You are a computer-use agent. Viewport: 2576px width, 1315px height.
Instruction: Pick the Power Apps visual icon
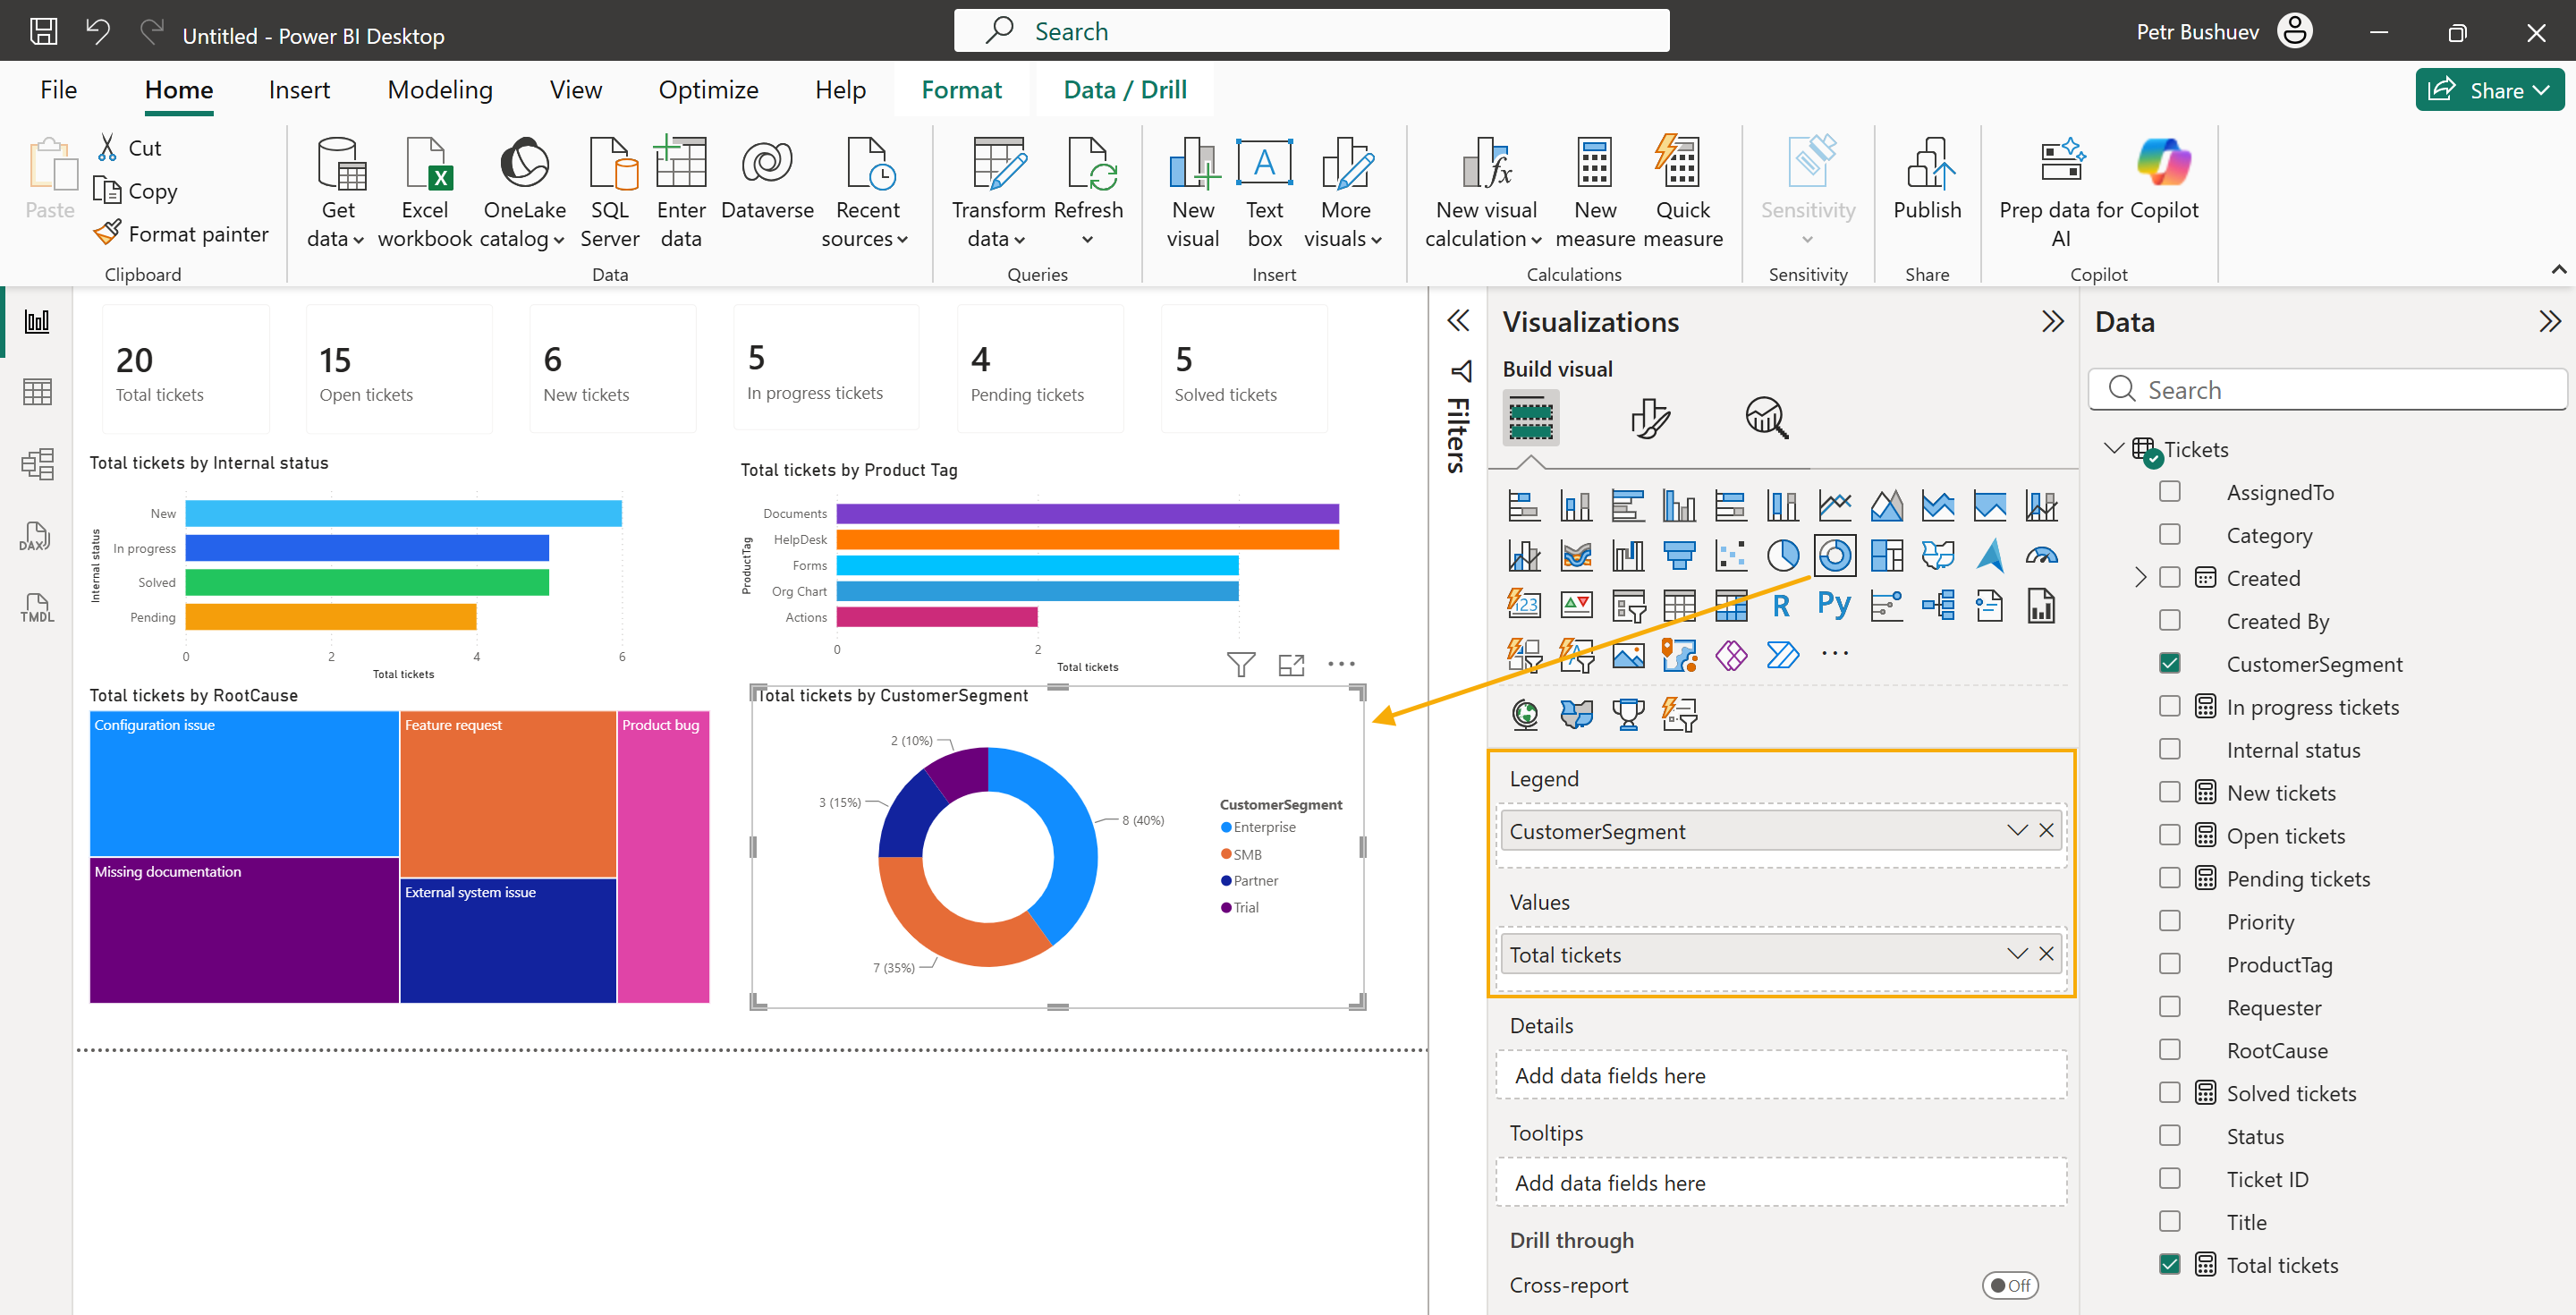[1730, 655]
